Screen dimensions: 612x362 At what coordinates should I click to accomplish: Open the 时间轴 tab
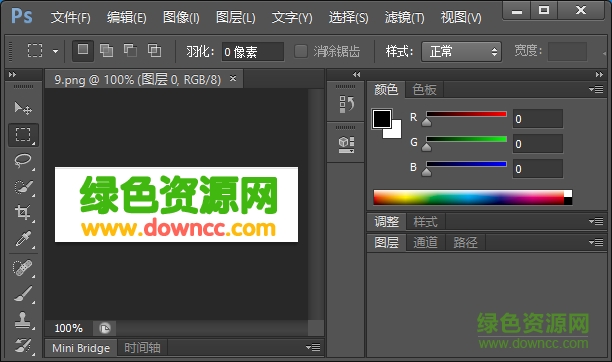click(x=142, y=348)
